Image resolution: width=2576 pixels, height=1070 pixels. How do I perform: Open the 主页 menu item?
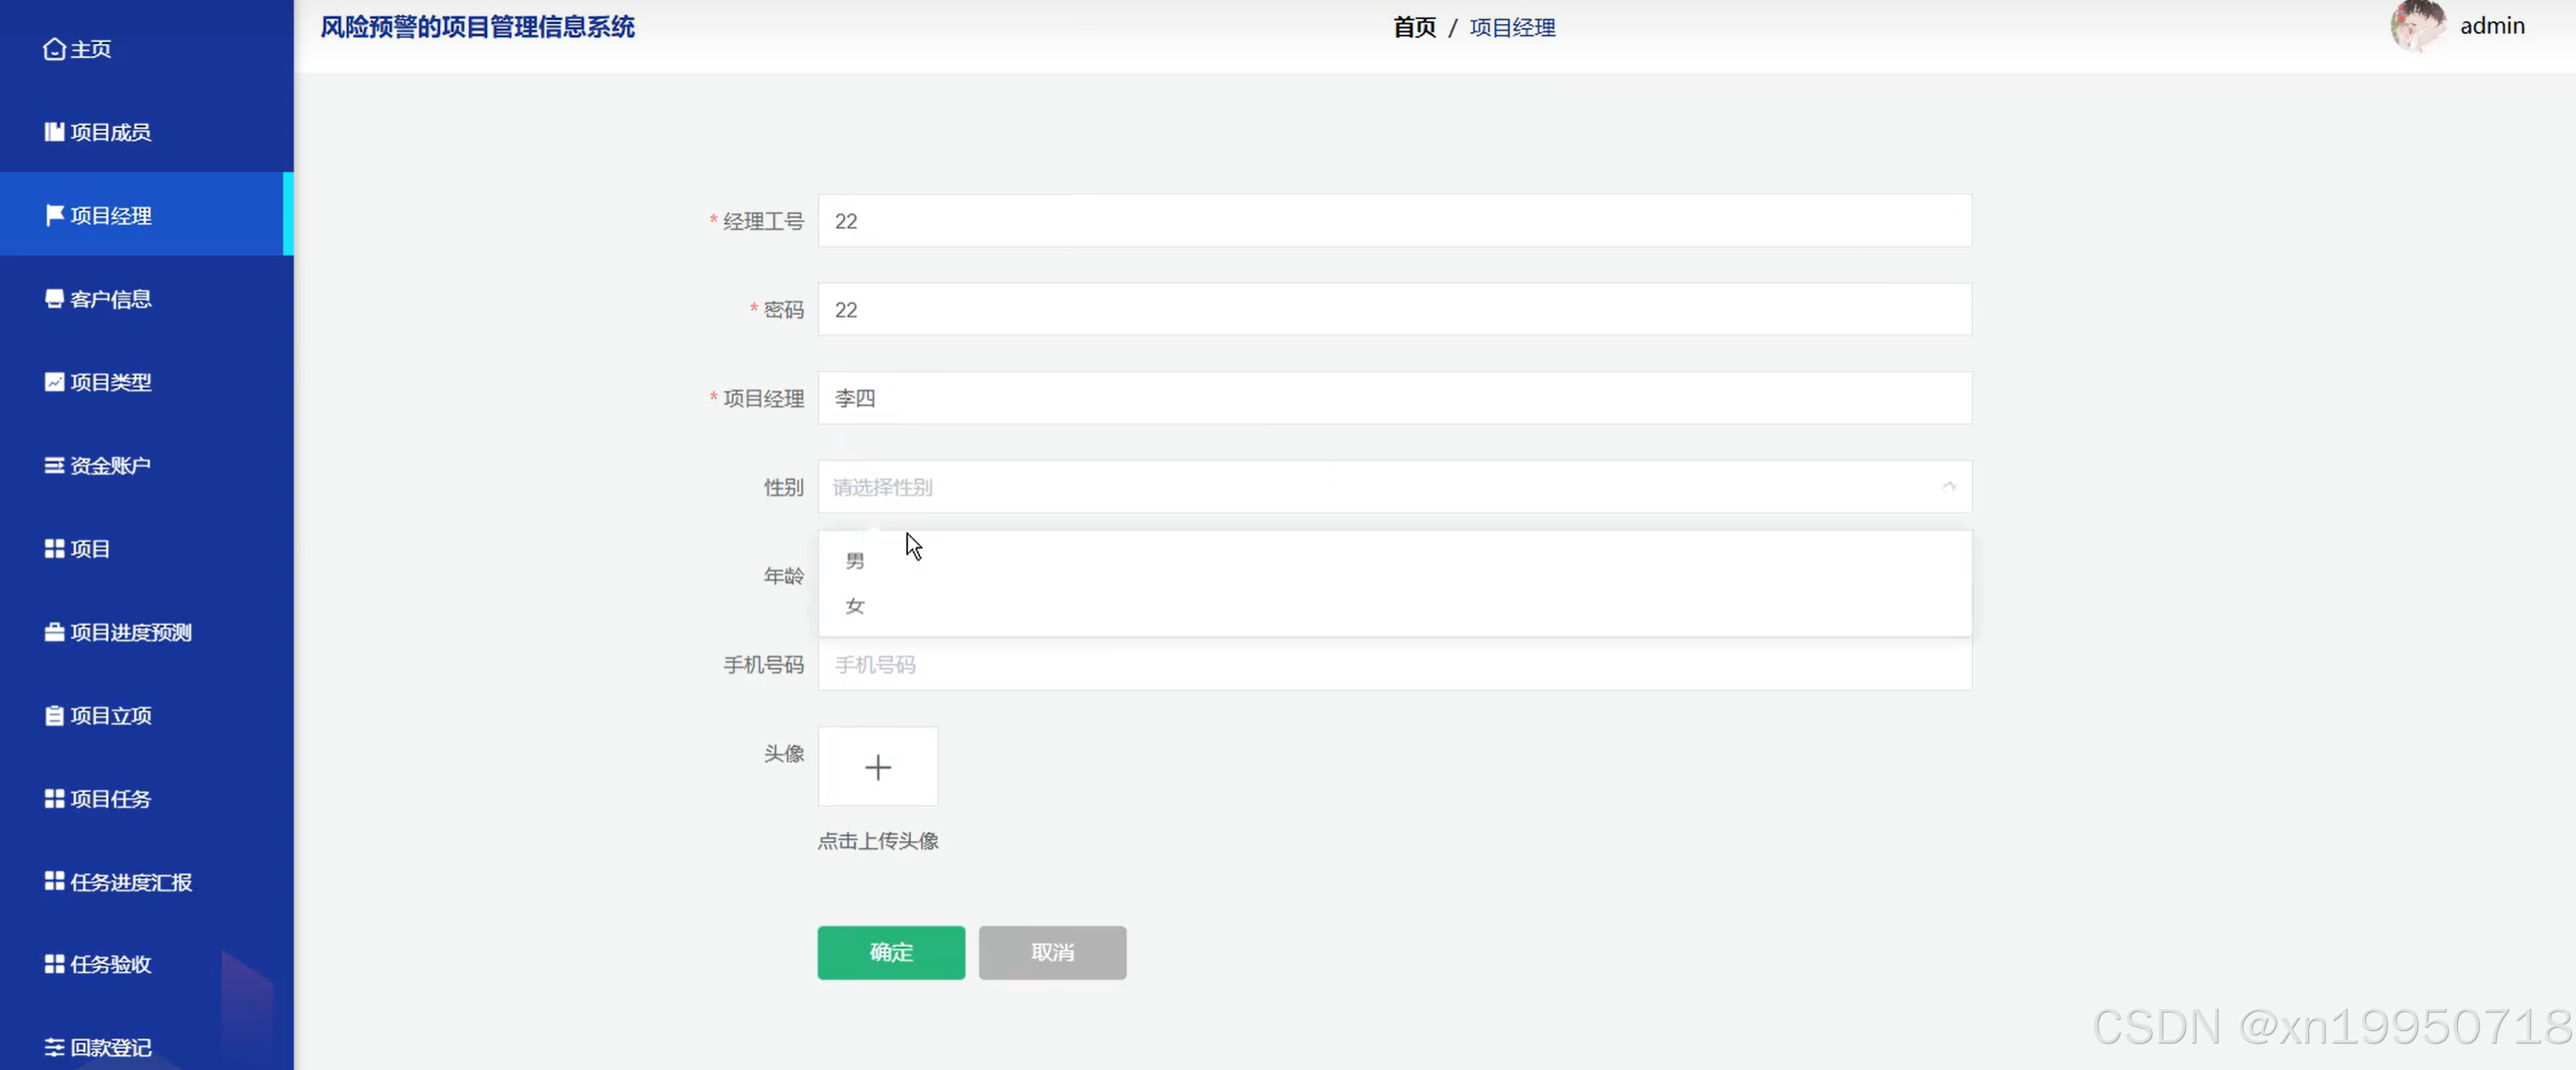click(x=147, y=49)
